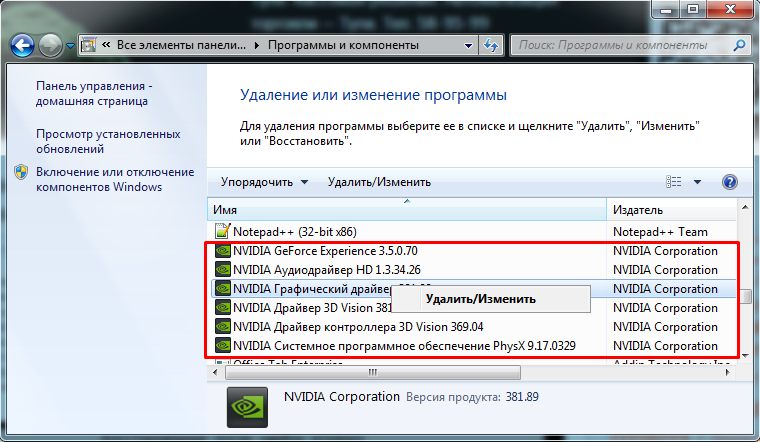The width and height of the screenshot is (760, 442).
Task: Minimize the Programs and Features window
Action: click(x=666, y=9)
